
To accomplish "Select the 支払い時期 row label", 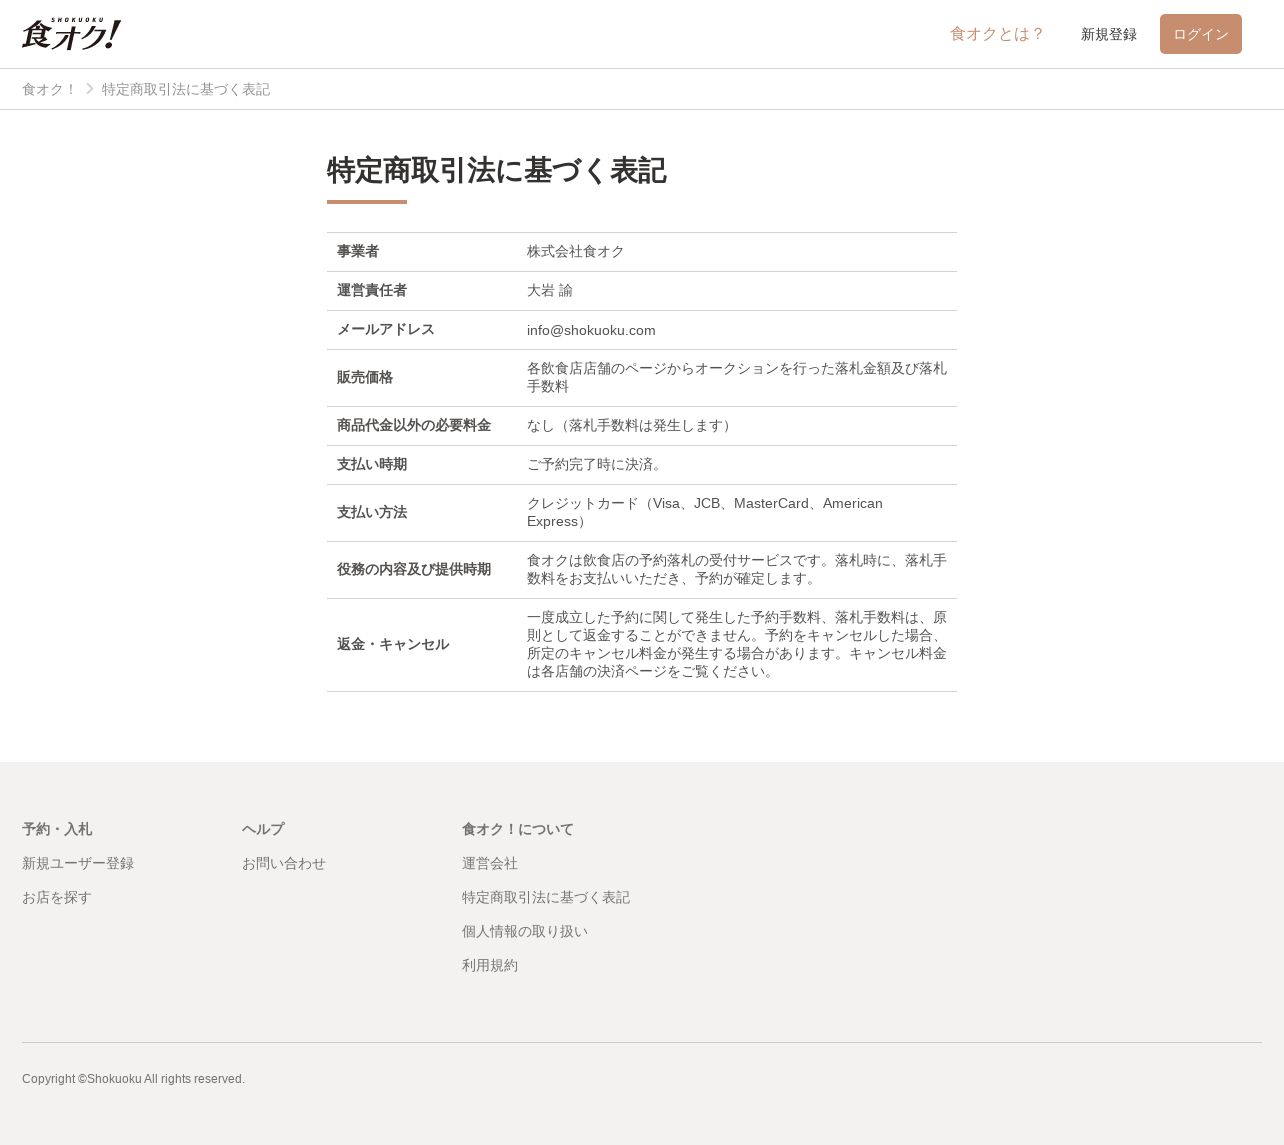I will (372, 465).
